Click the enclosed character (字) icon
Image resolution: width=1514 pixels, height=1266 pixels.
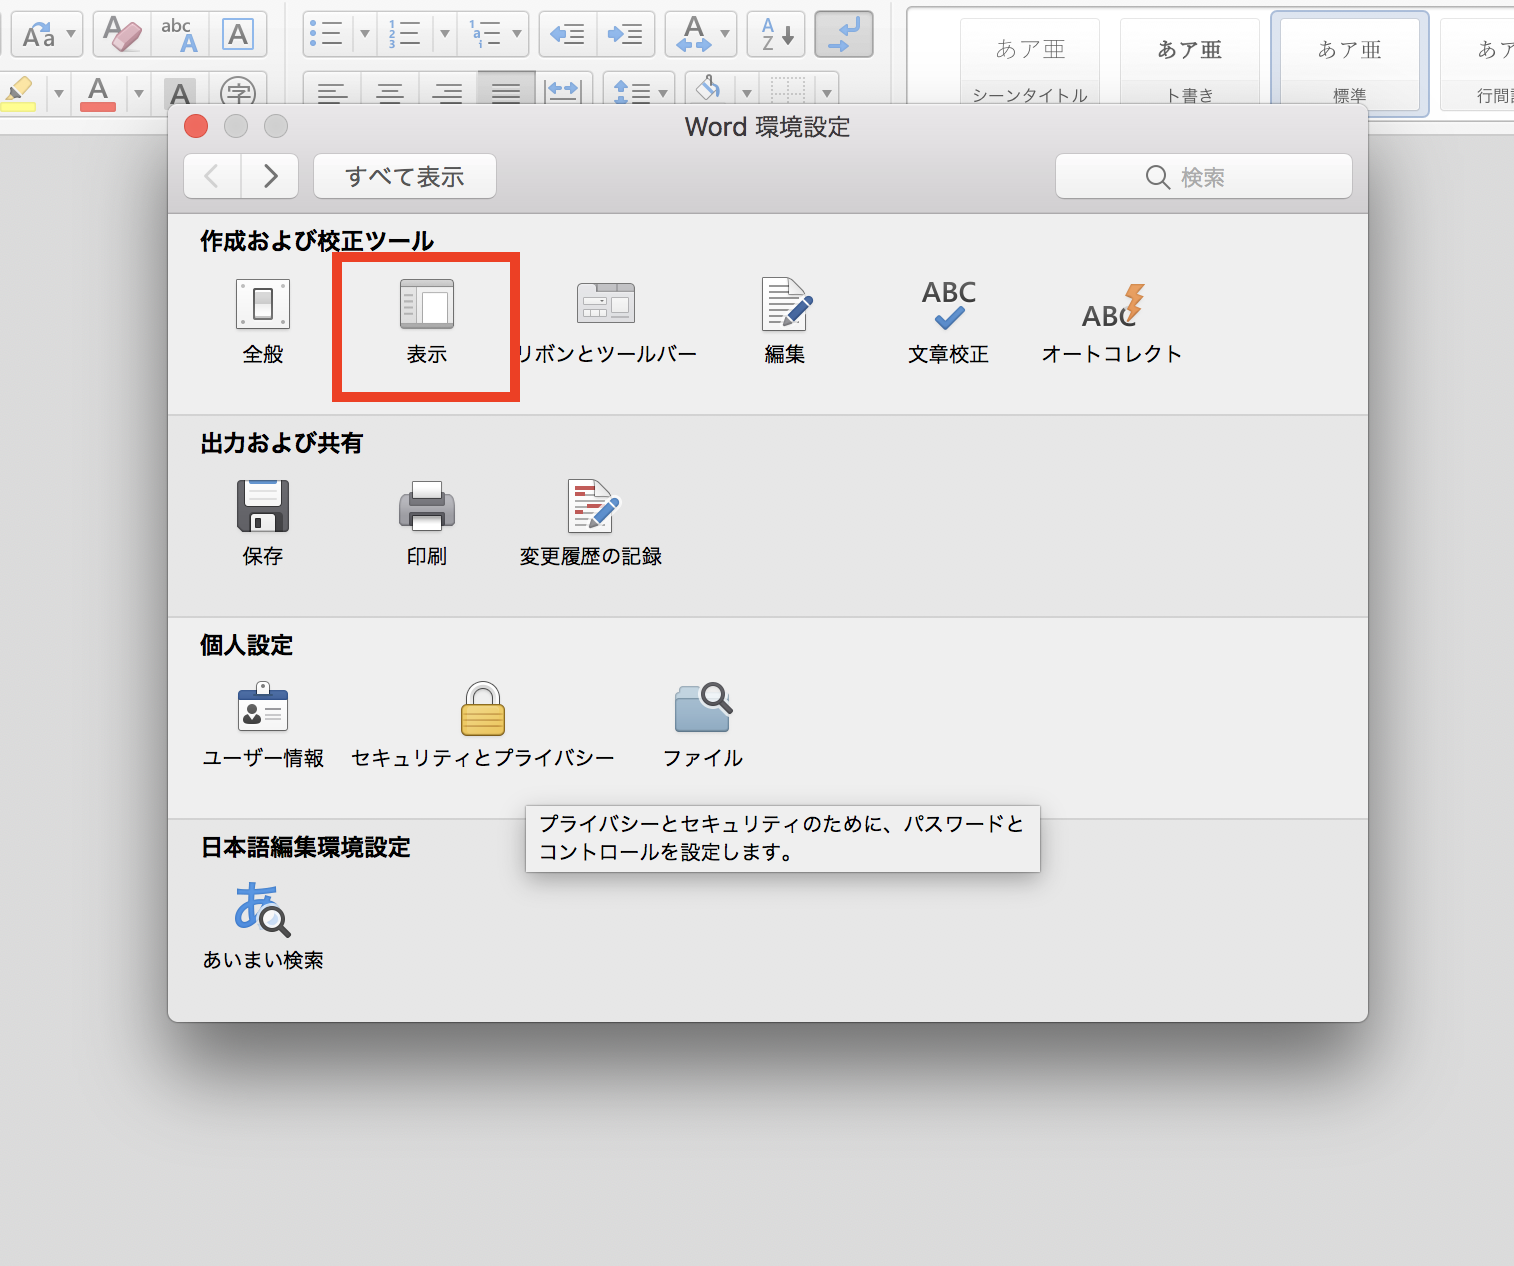[x=238, y=94]
